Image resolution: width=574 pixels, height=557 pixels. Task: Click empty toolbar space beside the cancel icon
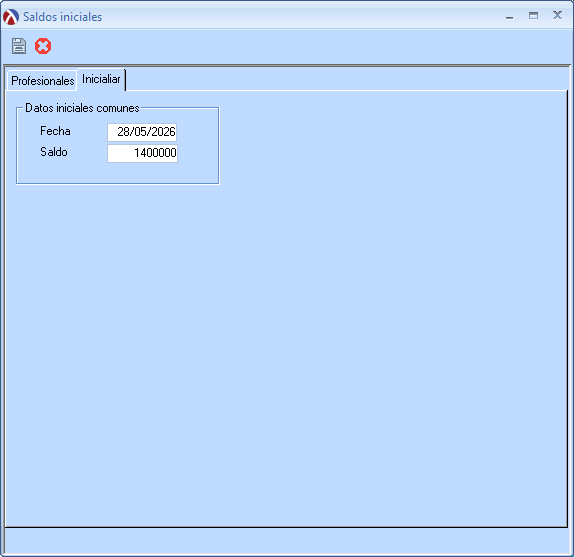[293, 46]
